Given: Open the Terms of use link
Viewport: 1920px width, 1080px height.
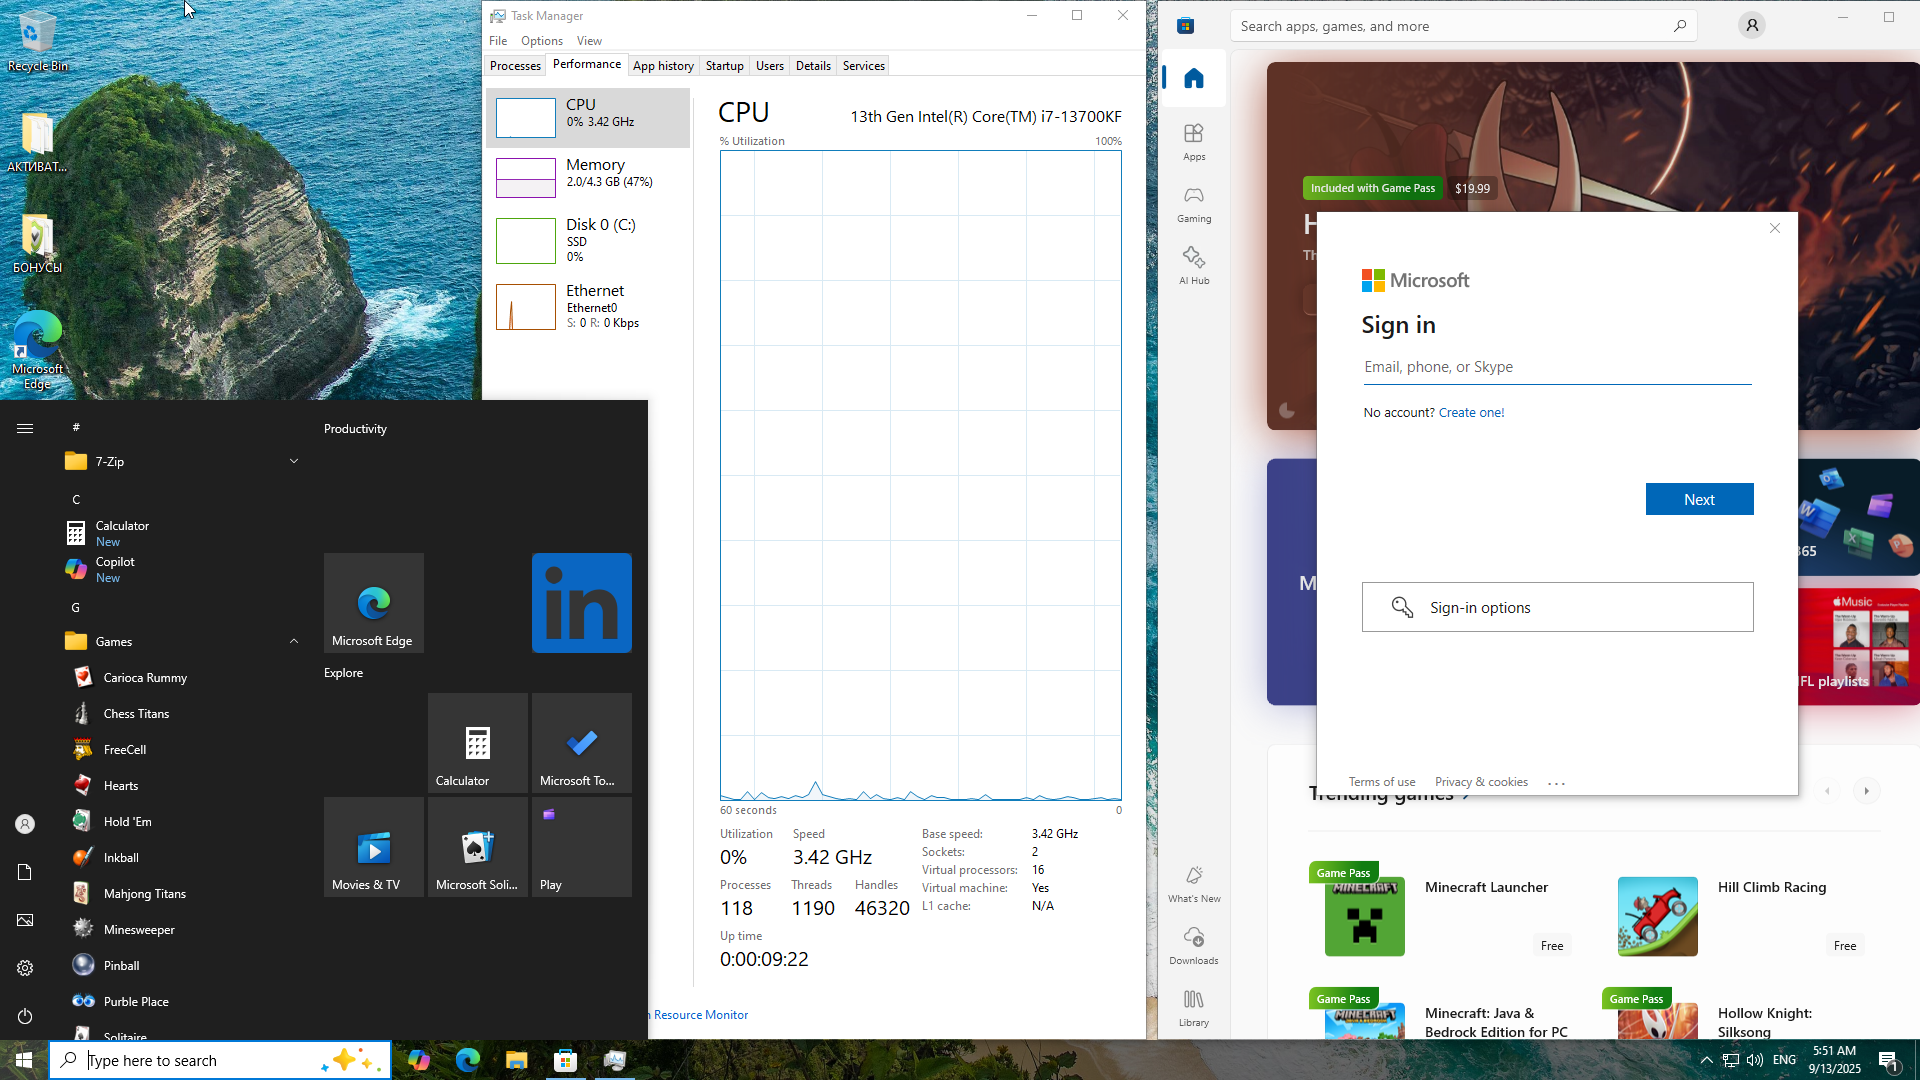Looking at the screenshot, I should [1382, 782].
